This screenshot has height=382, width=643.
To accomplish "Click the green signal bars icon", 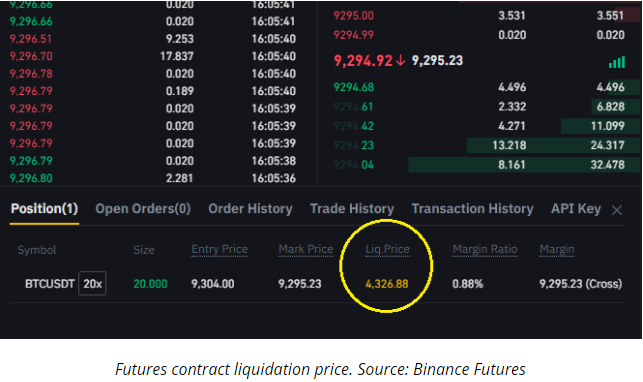I will point(617,62).
